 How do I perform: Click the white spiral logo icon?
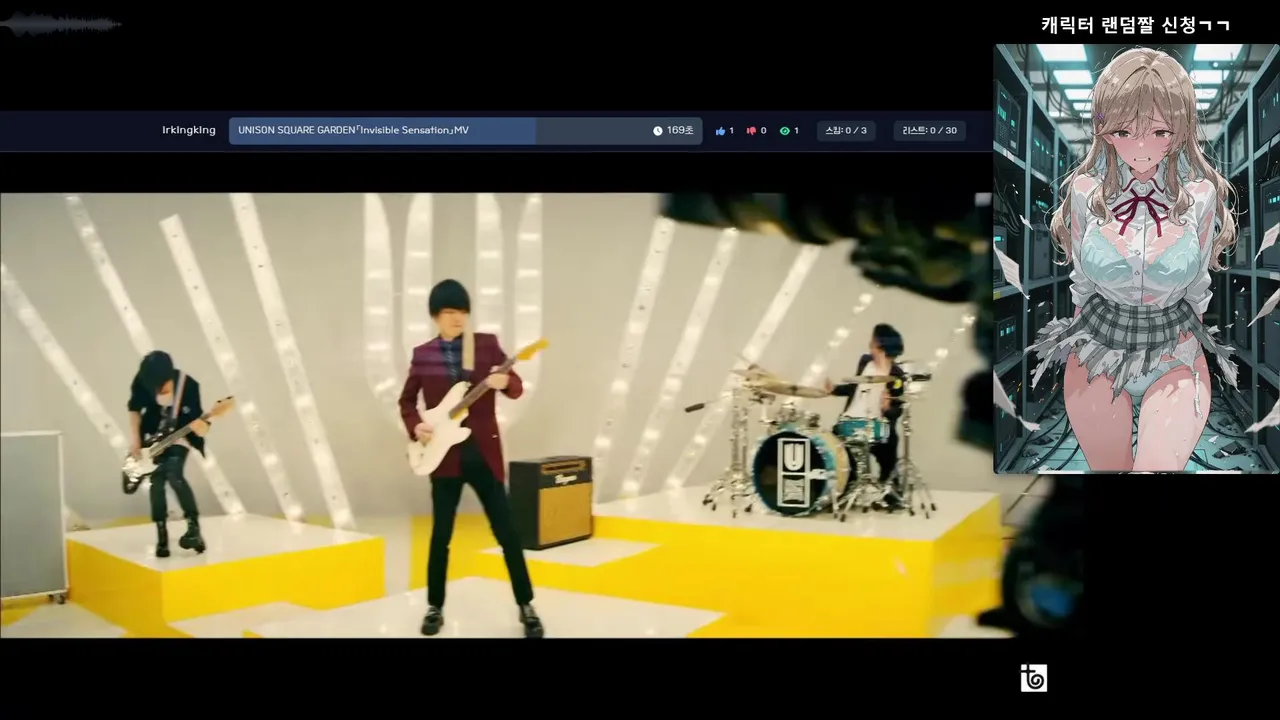point(1033,678)
